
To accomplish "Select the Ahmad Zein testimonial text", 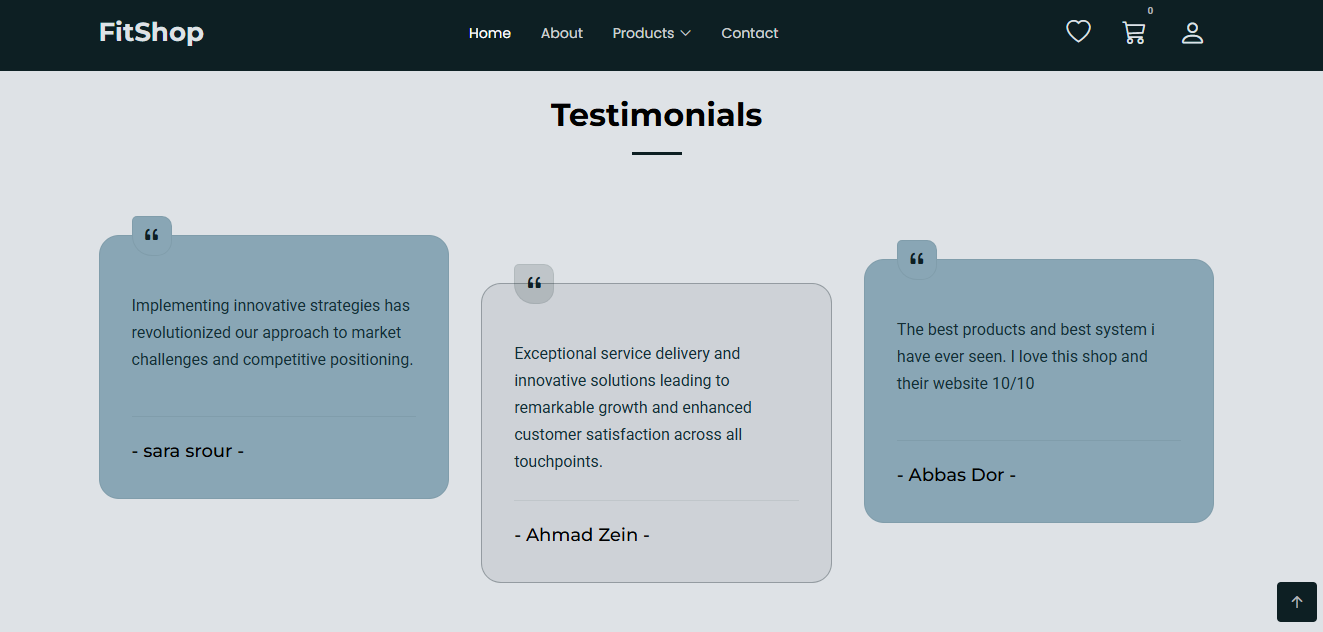I will click(633, 407).
